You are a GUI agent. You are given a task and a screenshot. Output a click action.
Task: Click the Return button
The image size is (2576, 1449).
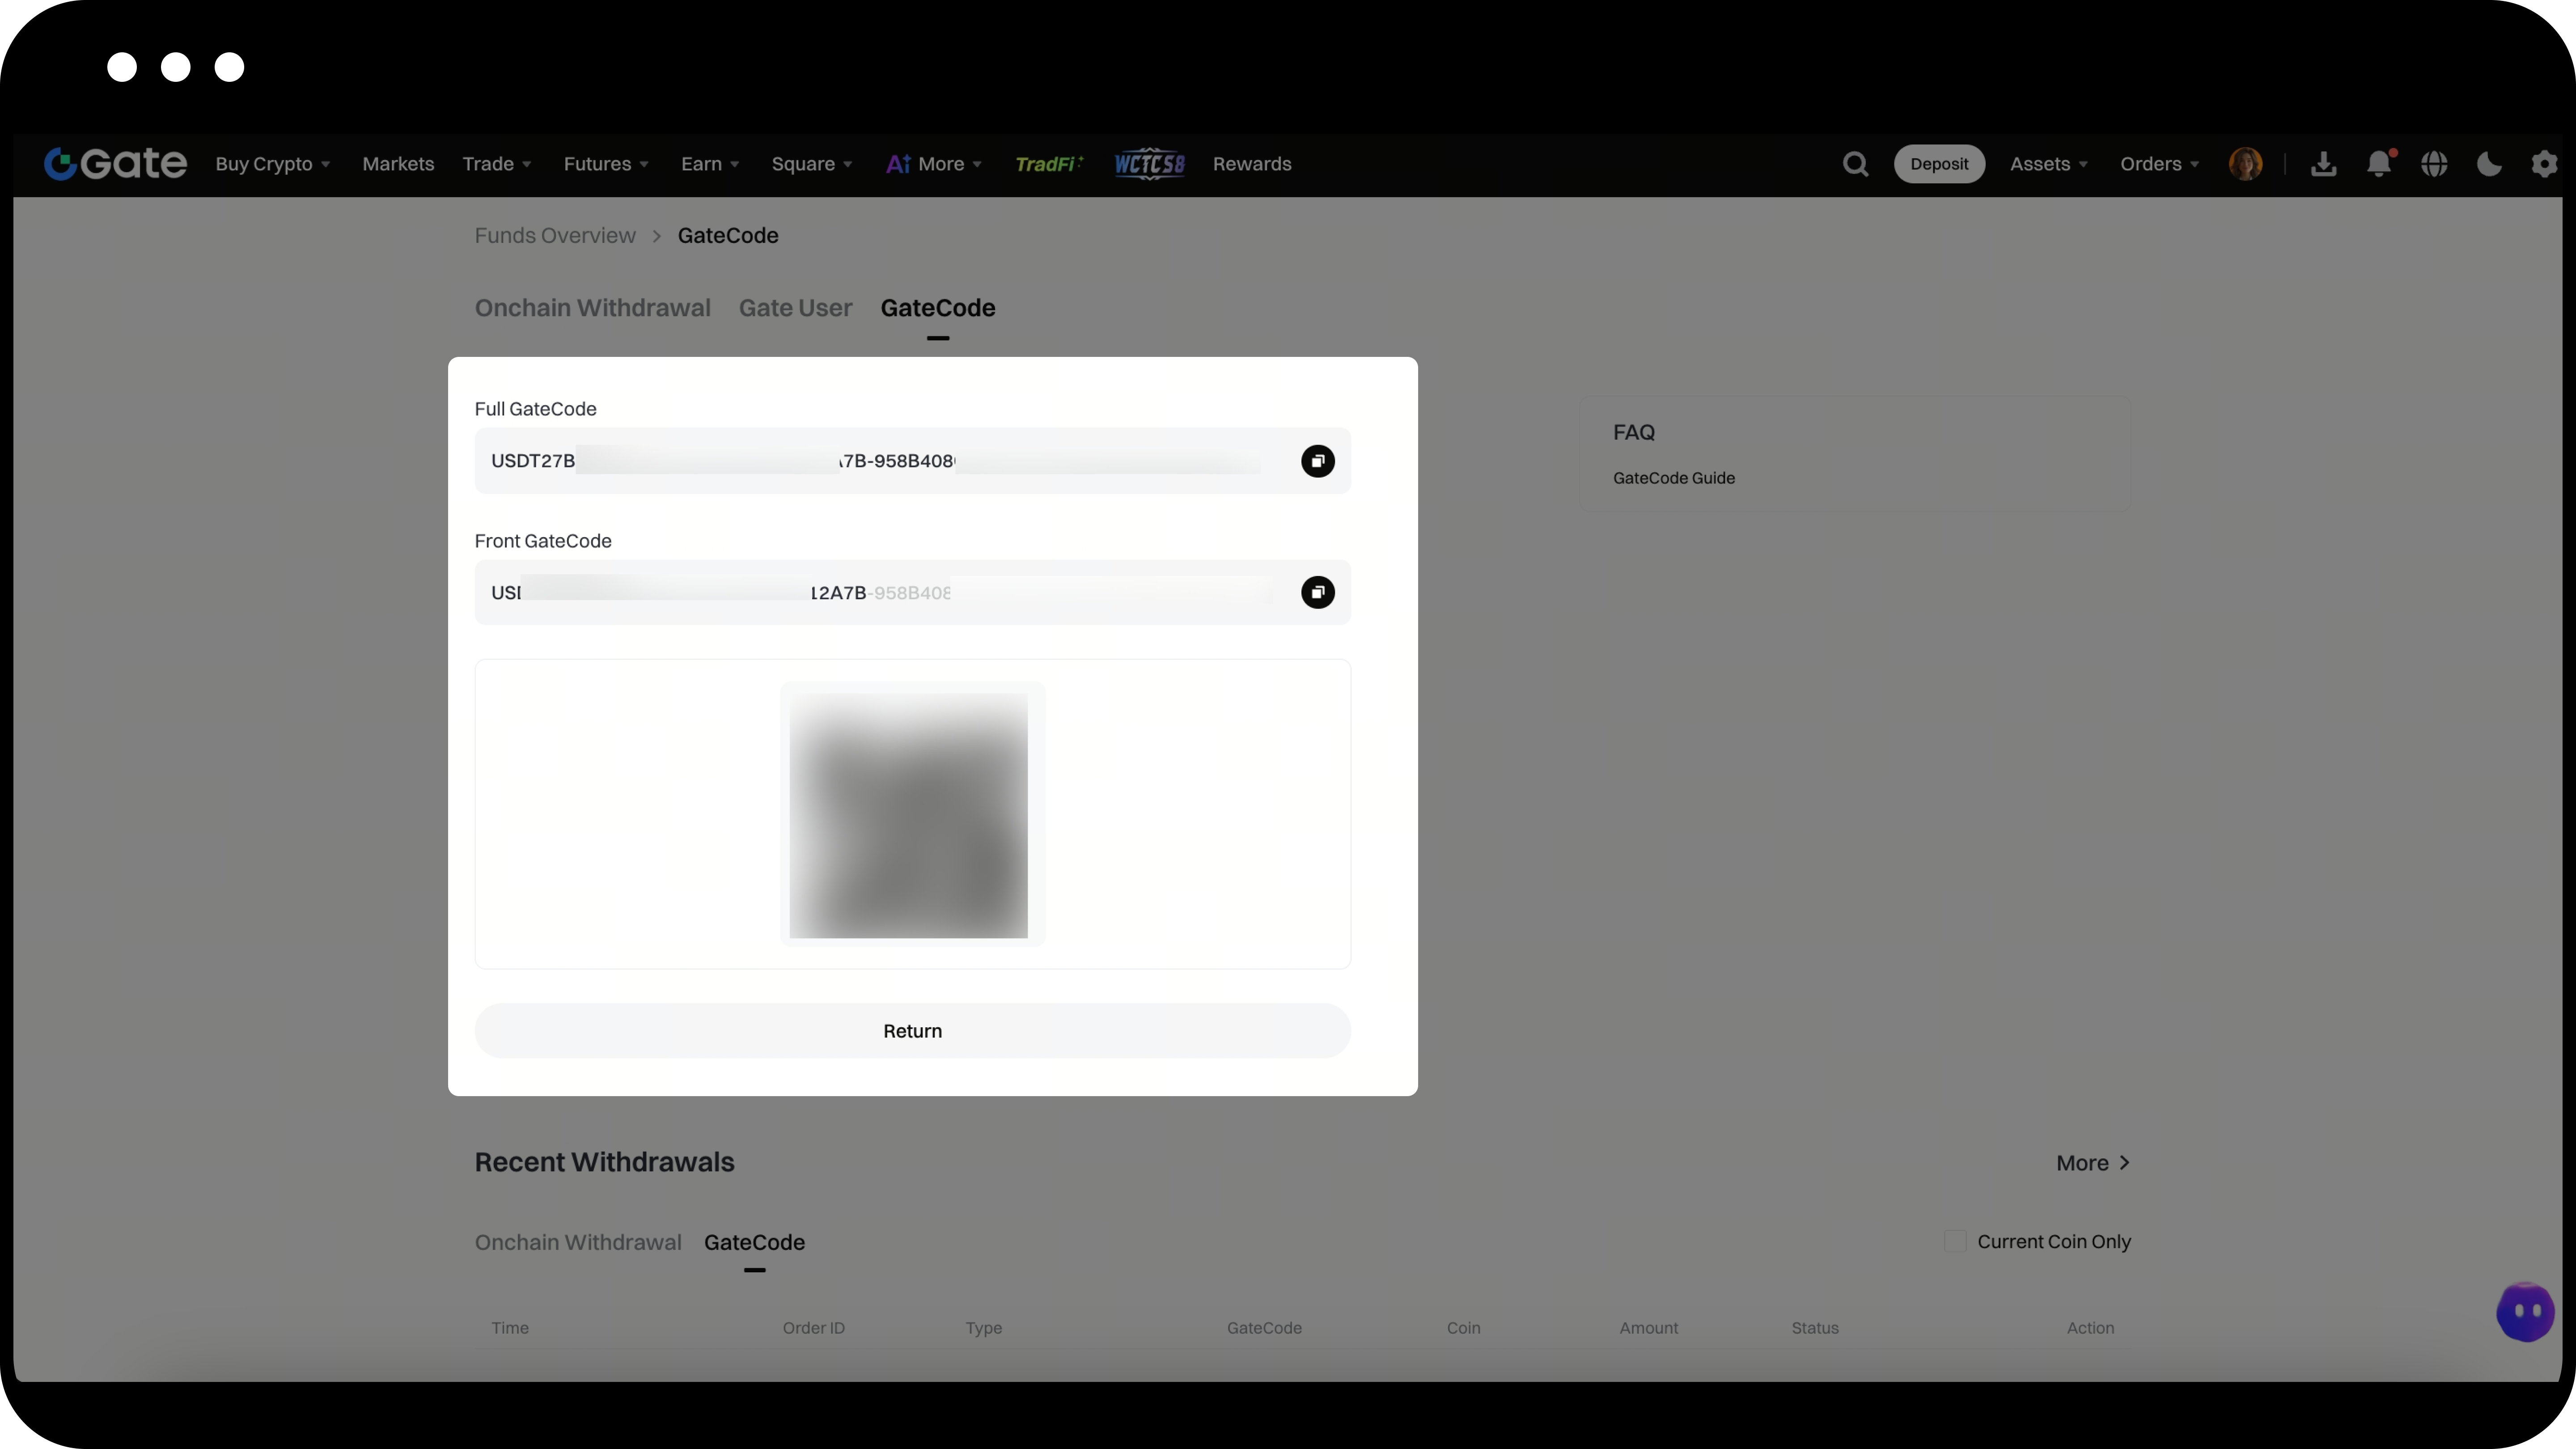[x=912, y=1031]
